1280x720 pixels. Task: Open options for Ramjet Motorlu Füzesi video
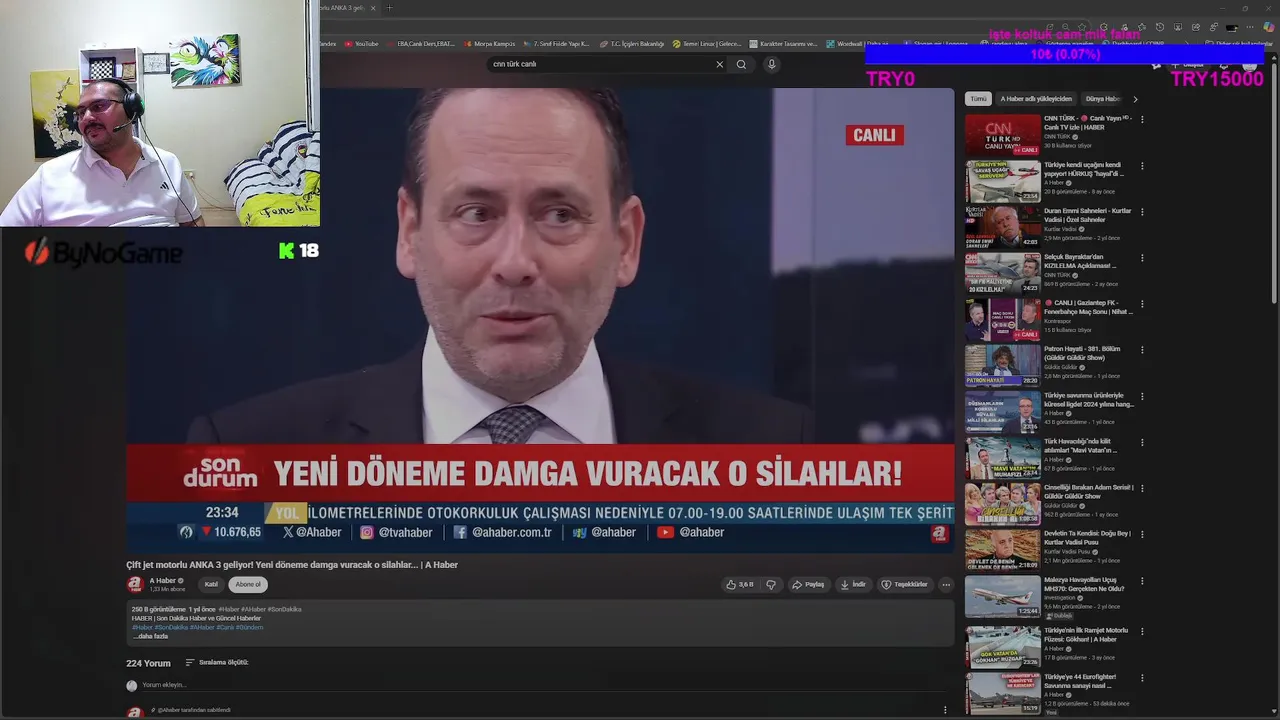[x=1142, y=631]
